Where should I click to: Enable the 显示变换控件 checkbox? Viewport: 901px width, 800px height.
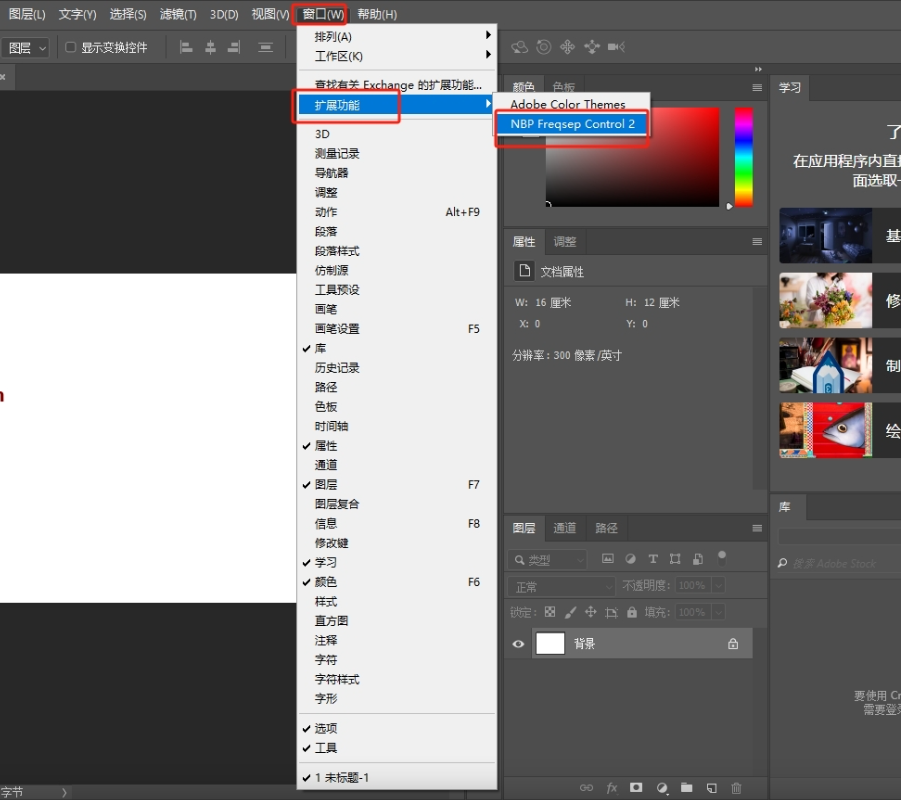70,47
